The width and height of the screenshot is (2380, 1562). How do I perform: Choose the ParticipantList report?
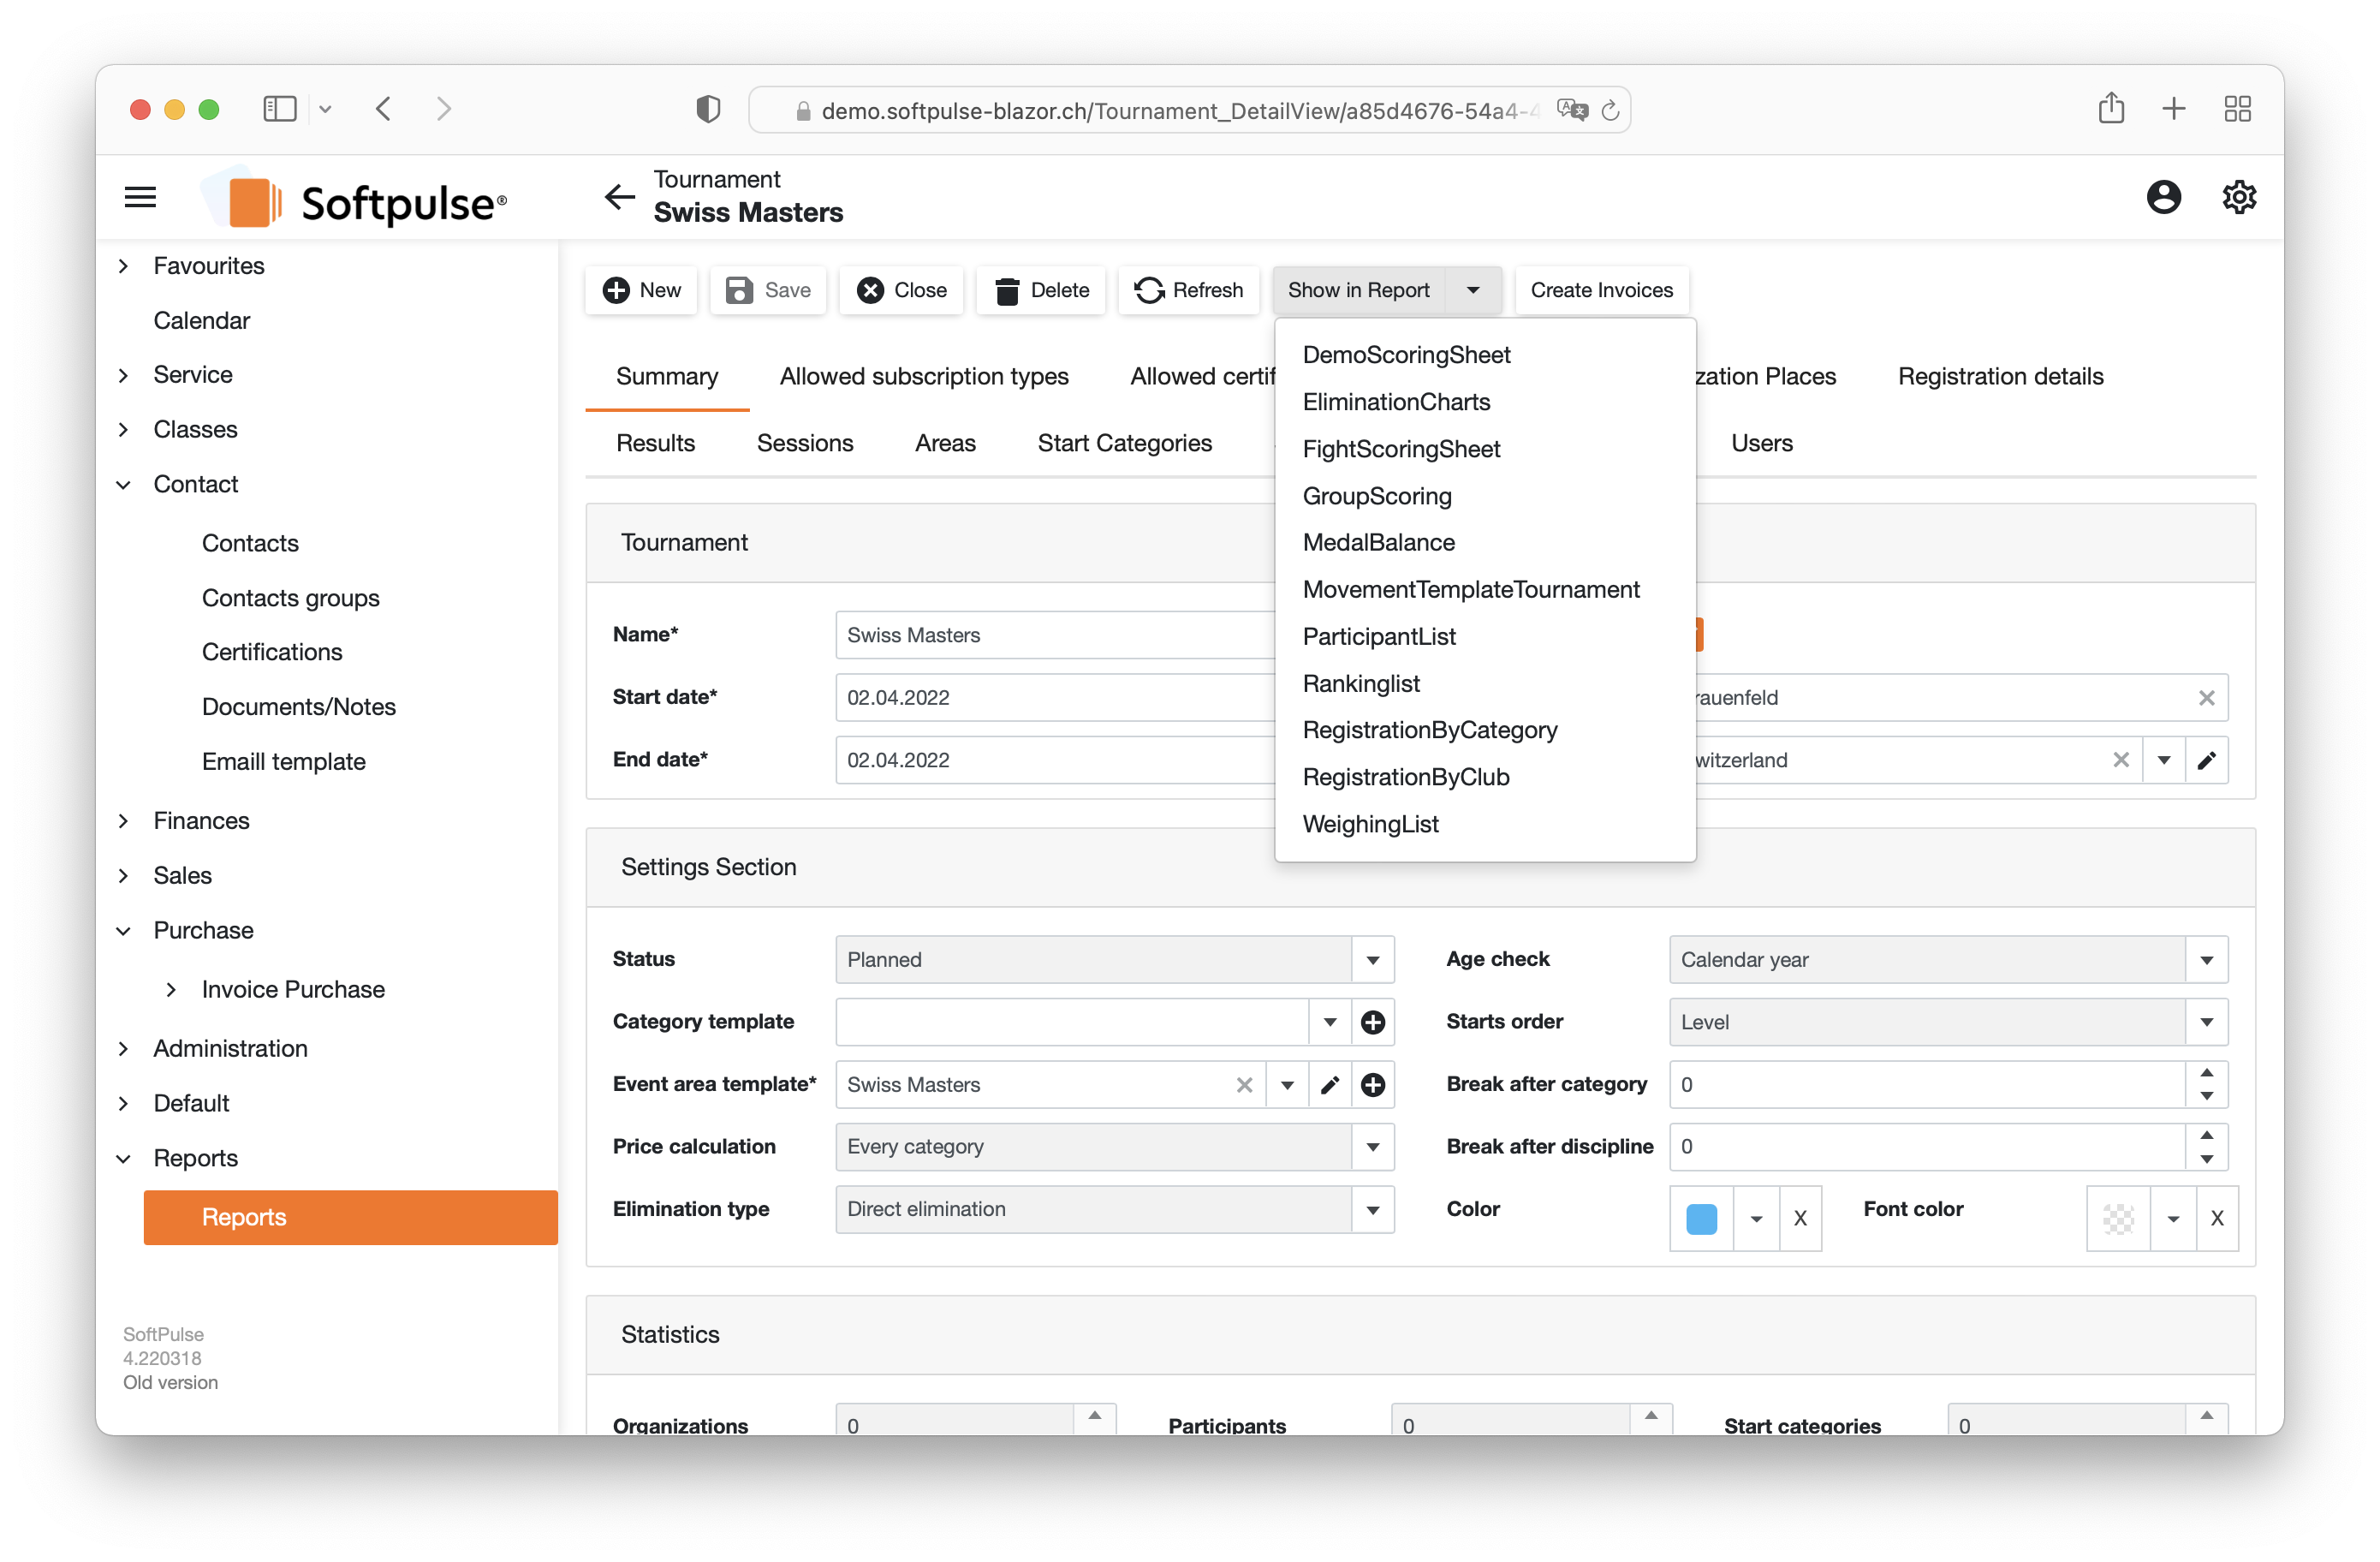pos(1379,636)
